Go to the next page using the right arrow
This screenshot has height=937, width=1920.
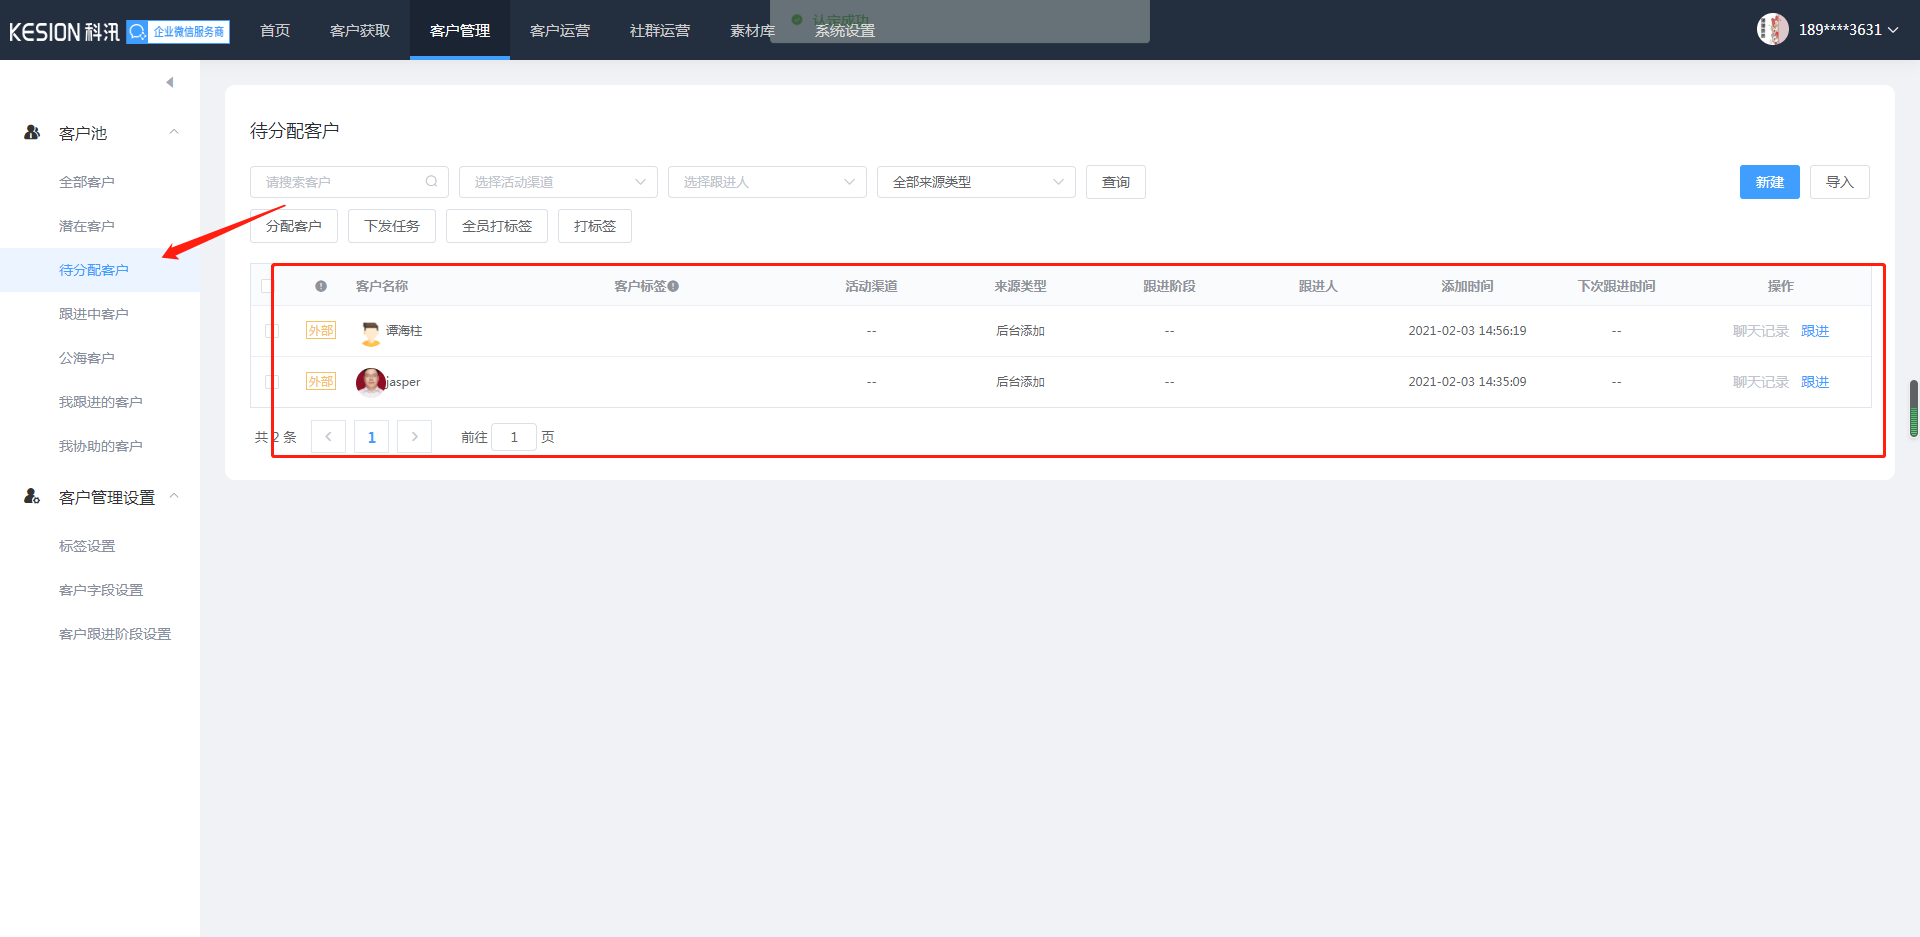[414, 437]
